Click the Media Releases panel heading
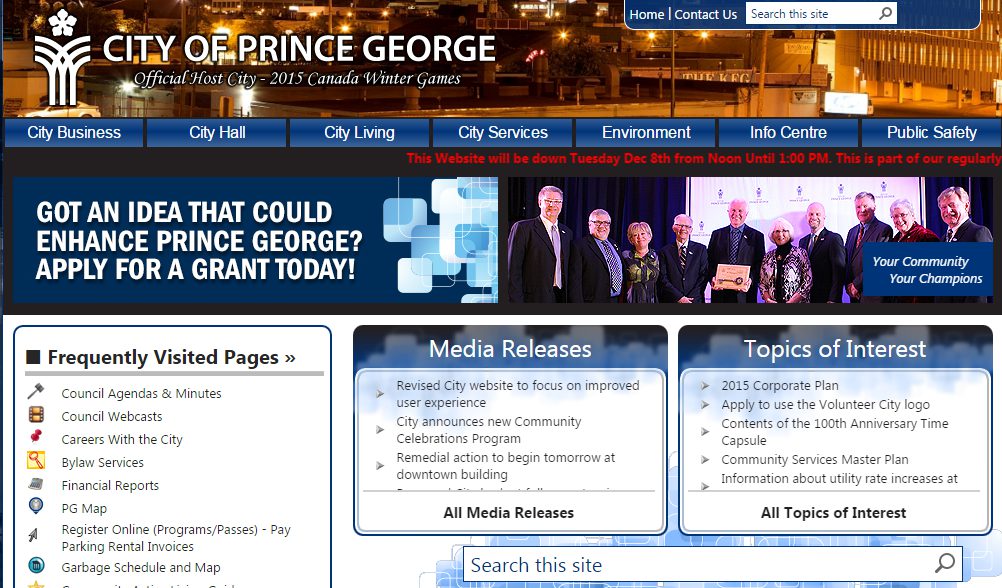Screen dimensions: 1002x588 (x=510, y=349)
